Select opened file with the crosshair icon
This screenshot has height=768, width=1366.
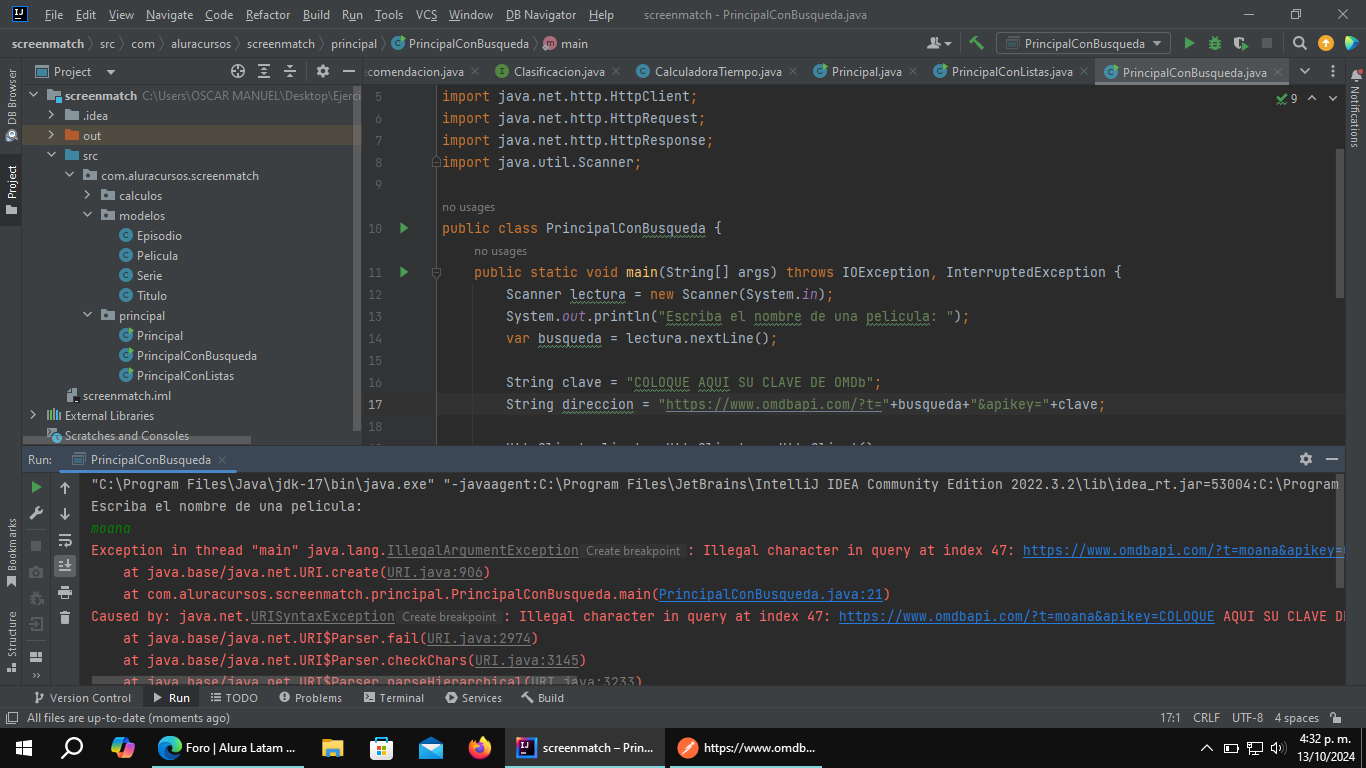(x=238, y=71)
